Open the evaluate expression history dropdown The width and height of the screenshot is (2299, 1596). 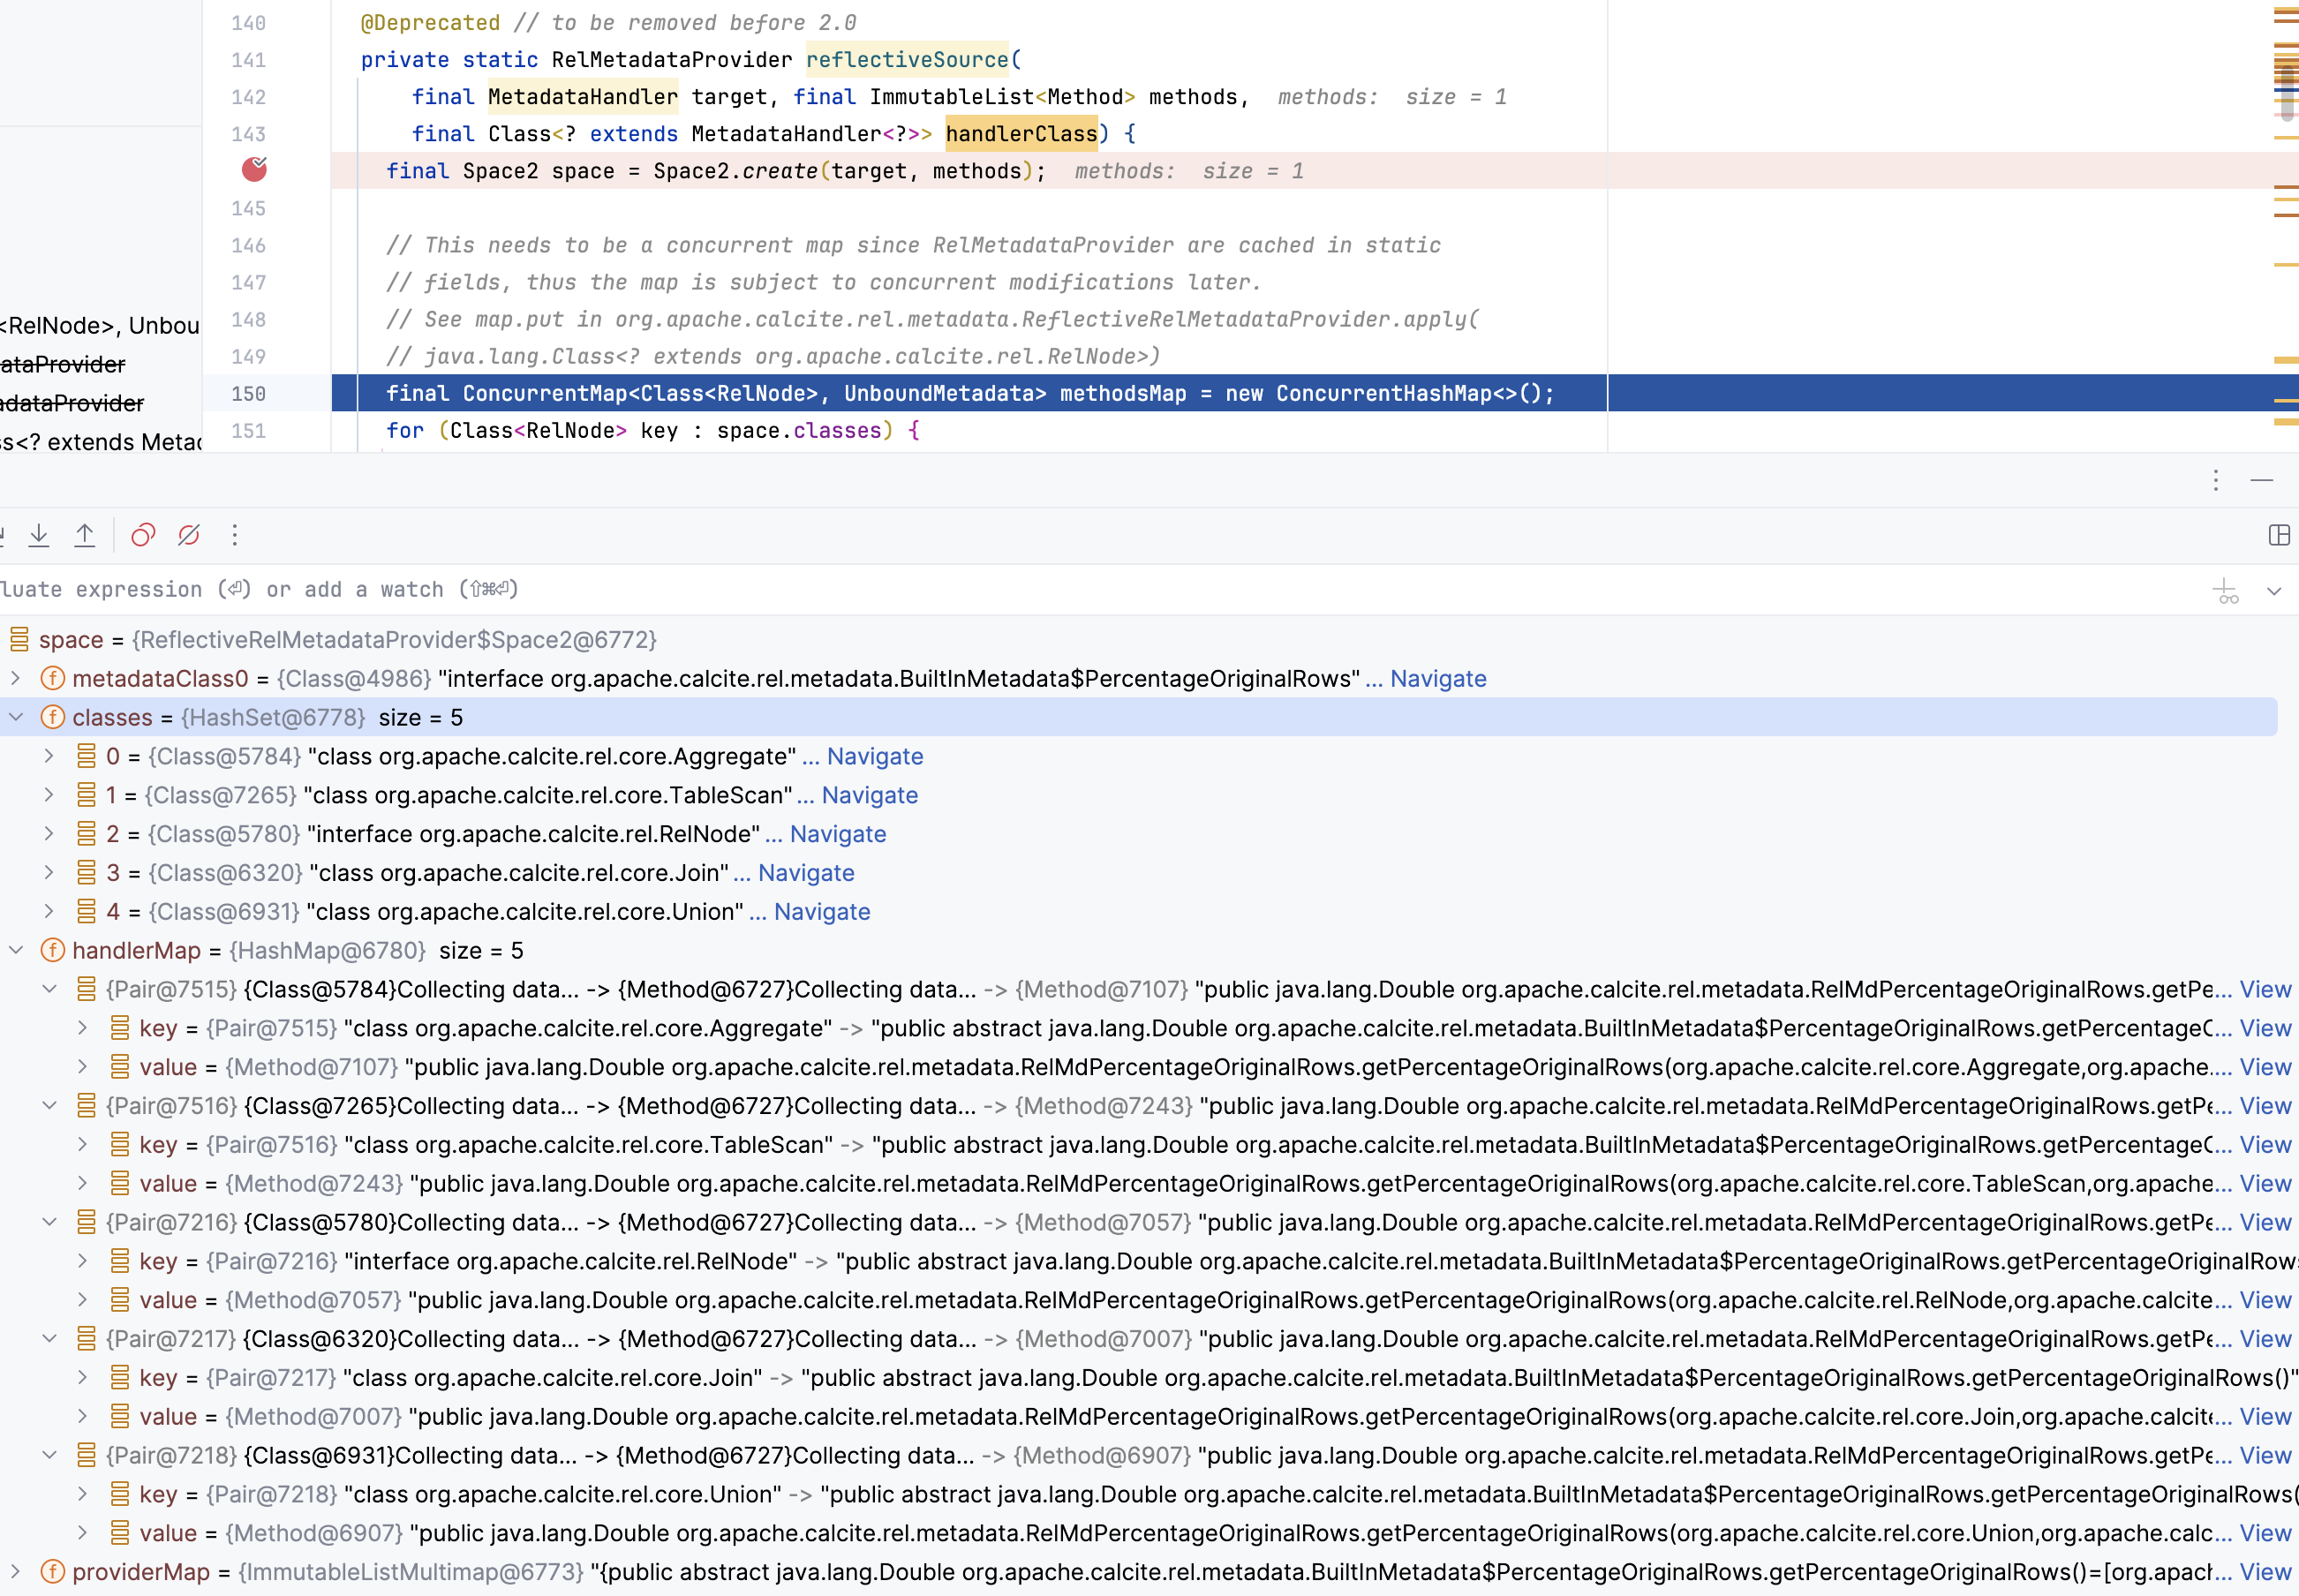coord(2274,591)
